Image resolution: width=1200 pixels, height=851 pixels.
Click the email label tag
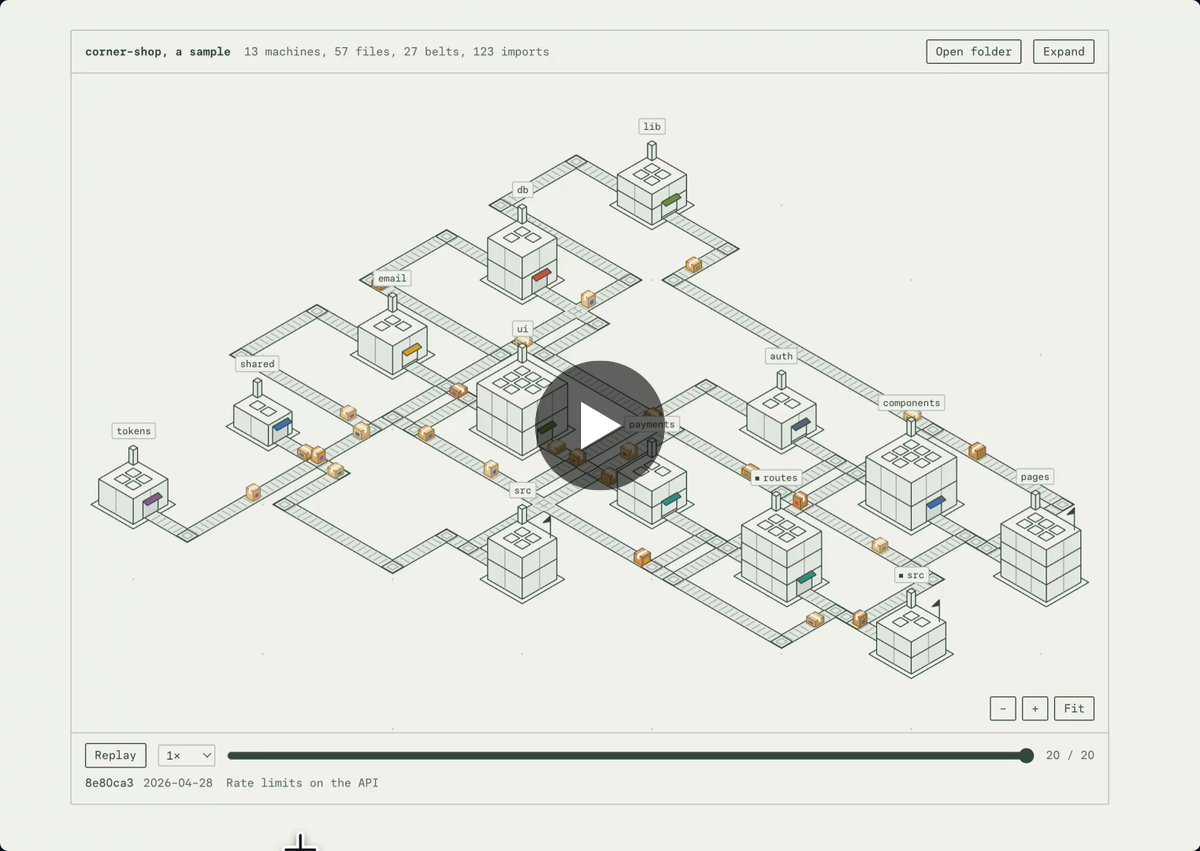pyautogui.click(x=392, y=278)
